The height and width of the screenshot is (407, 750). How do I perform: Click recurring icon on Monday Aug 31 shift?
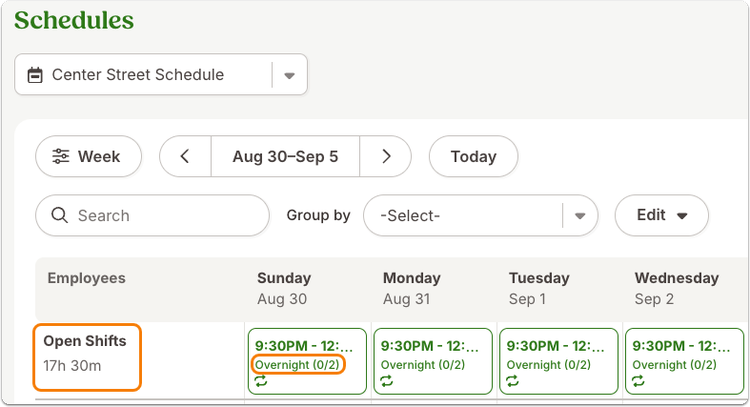point(387,381)
